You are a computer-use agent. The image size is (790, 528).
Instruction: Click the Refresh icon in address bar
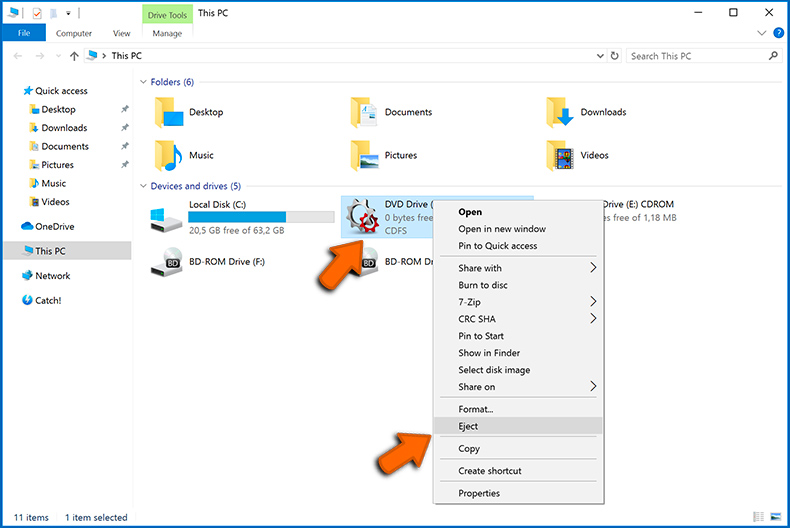tap(615, 55)
